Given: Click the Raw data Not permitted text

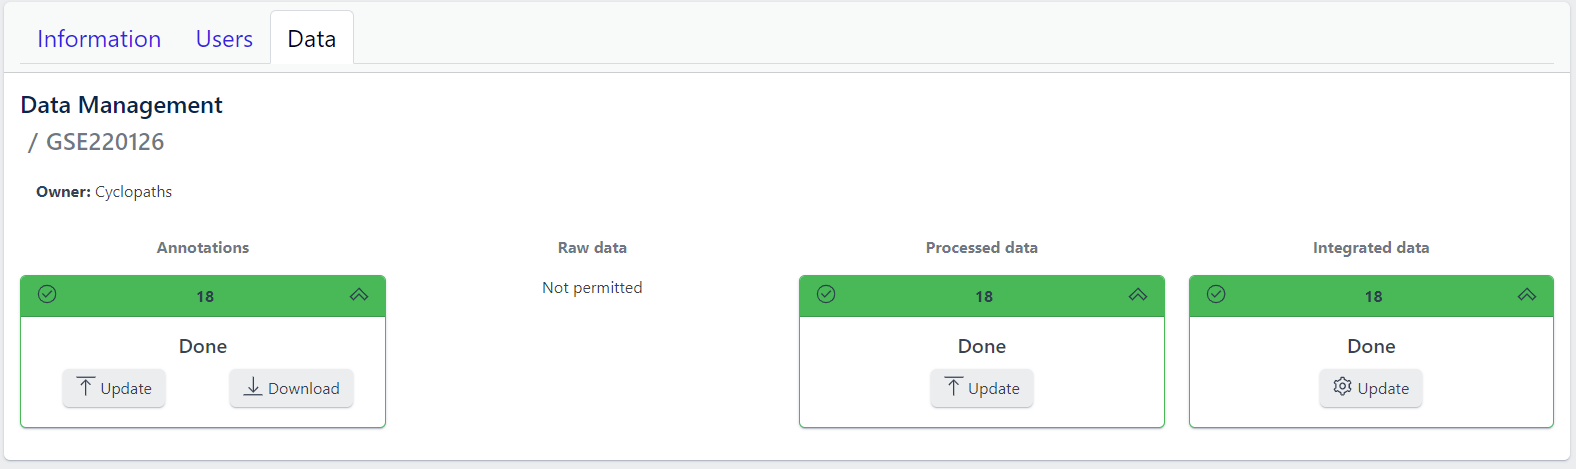Looking at the screenshot, I should [592, 288].
